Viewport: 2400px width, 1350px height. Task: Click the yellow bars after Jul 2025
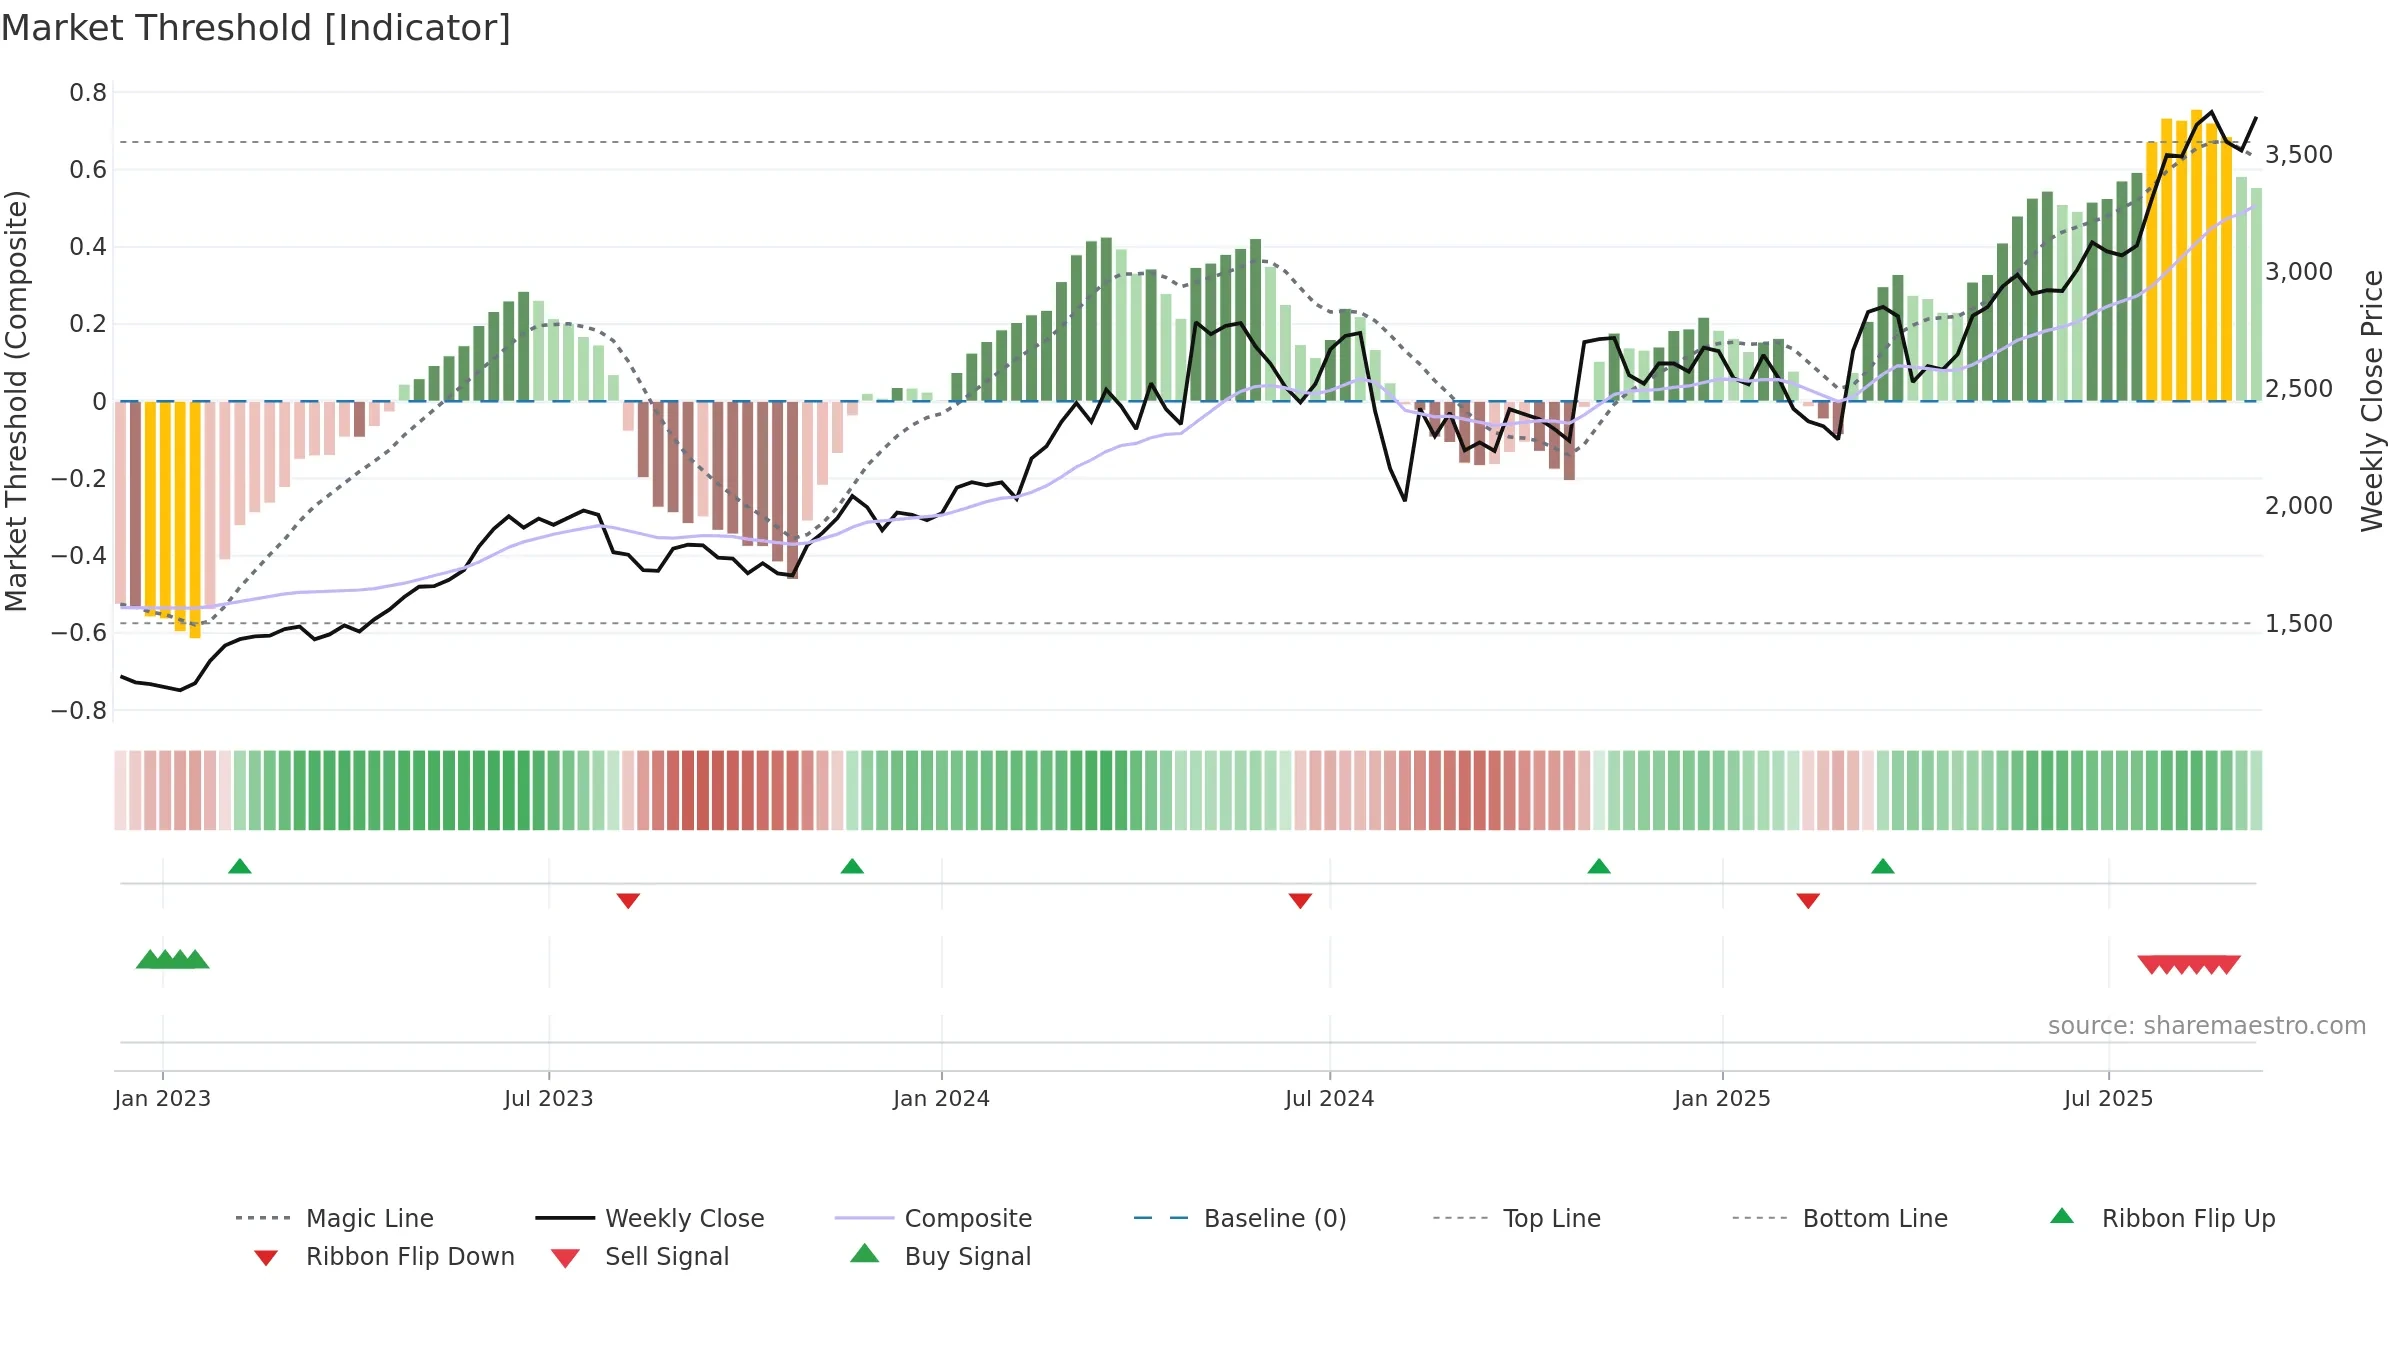(x=2189, y=256)
